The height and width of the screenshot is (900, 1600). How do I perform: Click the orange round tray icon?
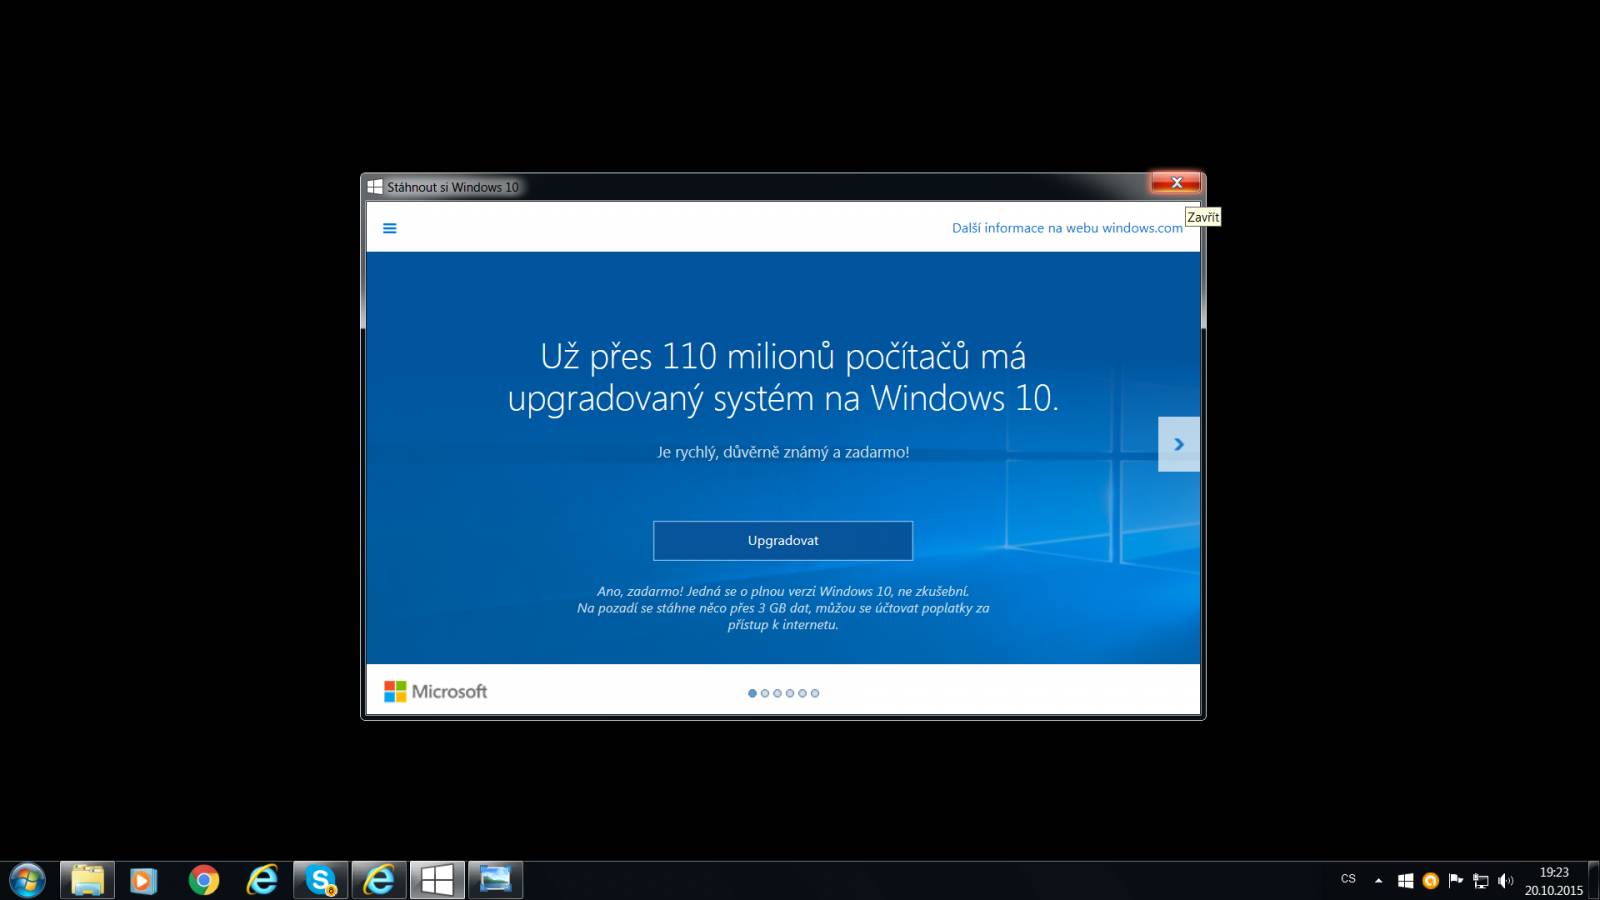point(1430,881)
